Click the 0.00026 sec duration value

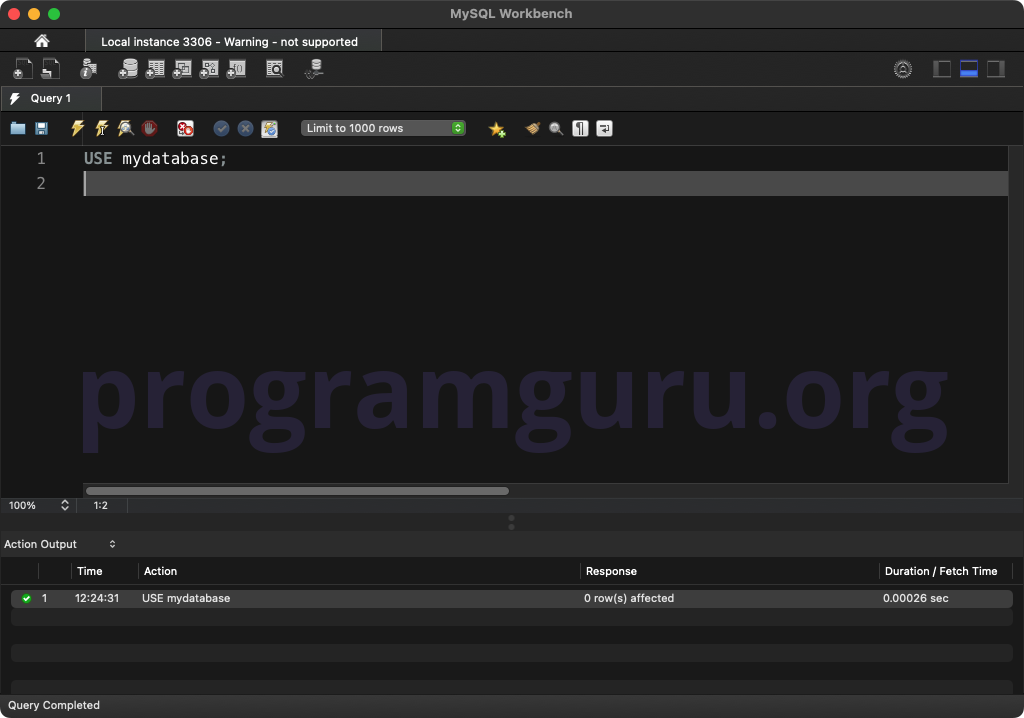[916, 598]
